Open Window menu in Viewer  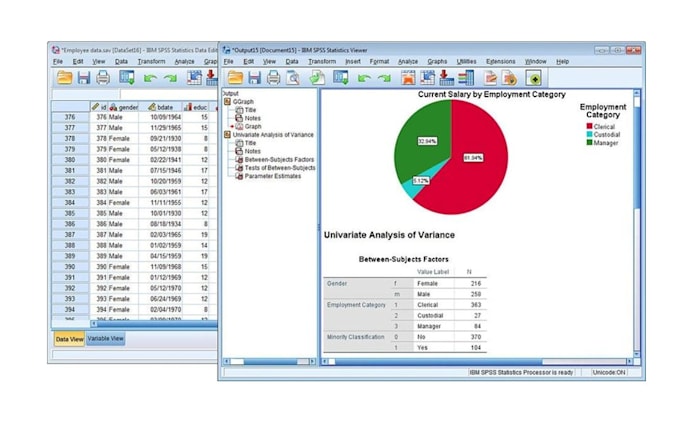536,62
